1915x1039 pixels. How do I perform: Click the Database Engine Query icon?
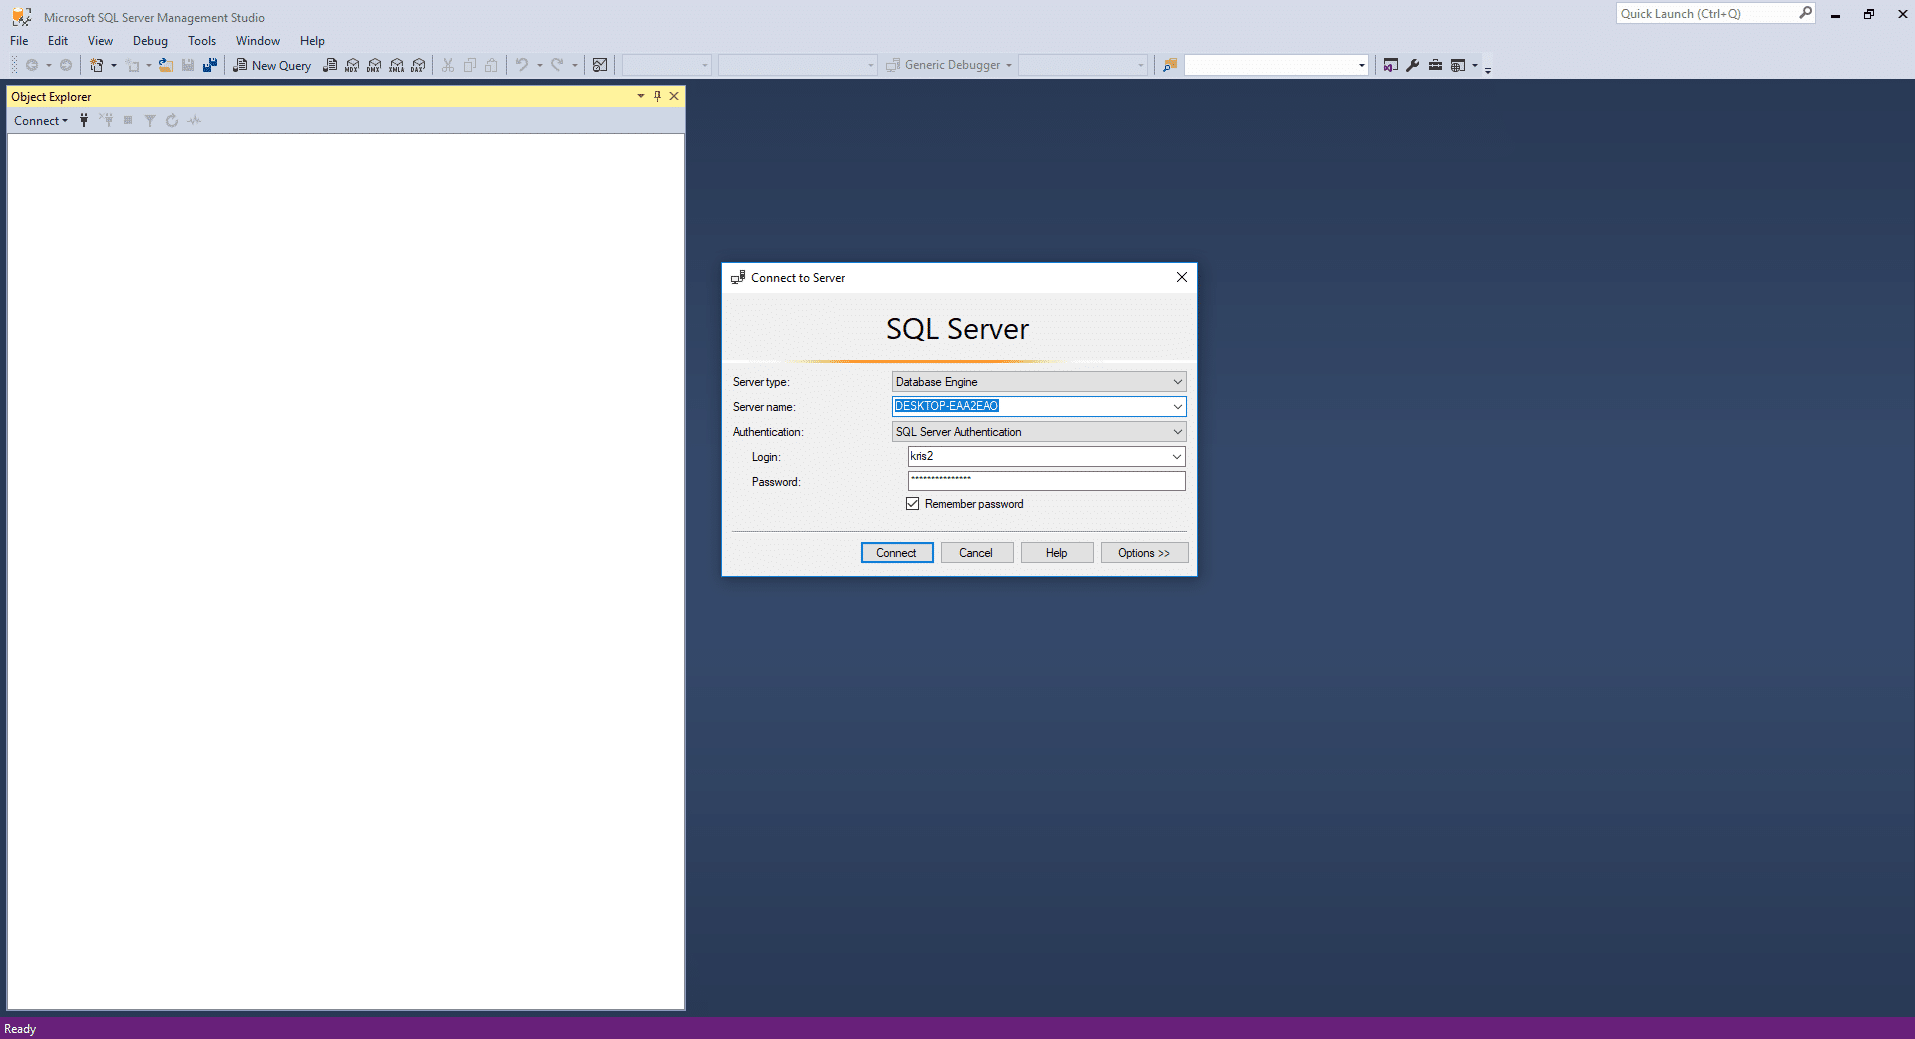point(330,65)
